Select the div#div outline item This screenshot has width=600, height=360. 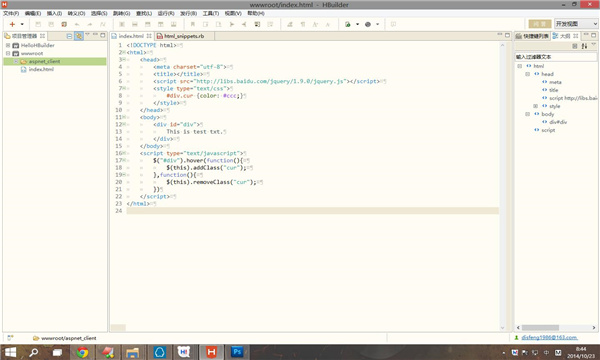[558, 122]
